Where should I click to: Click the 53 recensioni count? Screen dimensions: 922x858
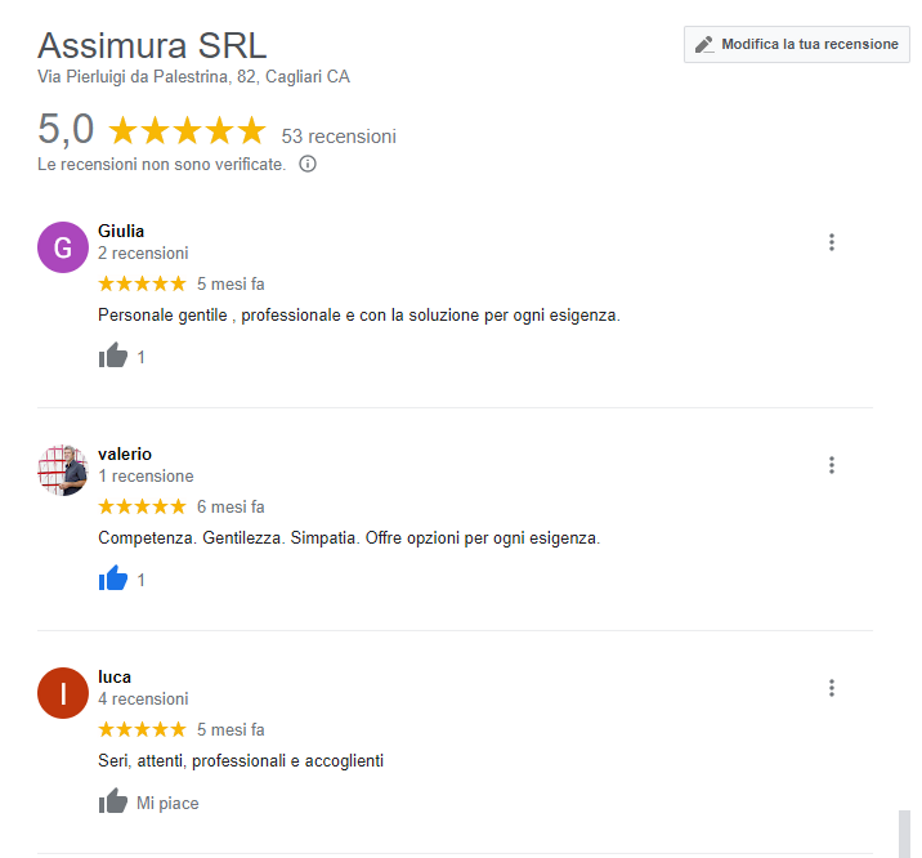(339, 136)
